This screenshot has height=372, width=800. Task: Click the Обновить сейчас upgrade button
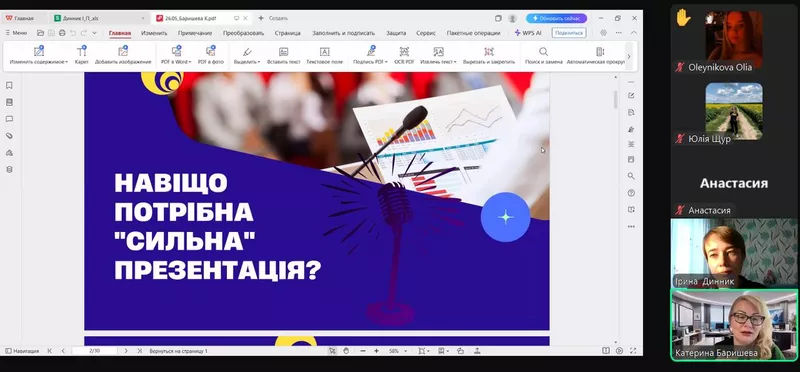point(557,18)
